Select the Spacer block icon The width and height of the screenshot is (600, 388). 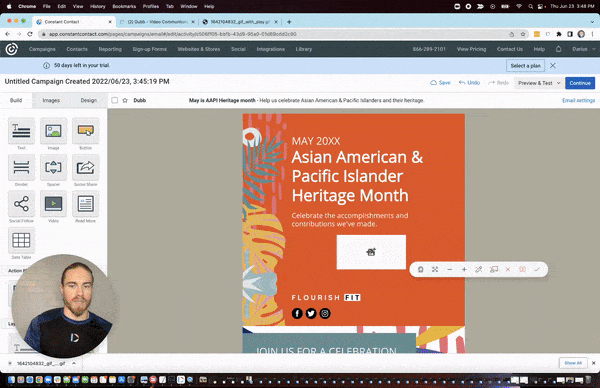pyautogui.click(x=53, y=167)
